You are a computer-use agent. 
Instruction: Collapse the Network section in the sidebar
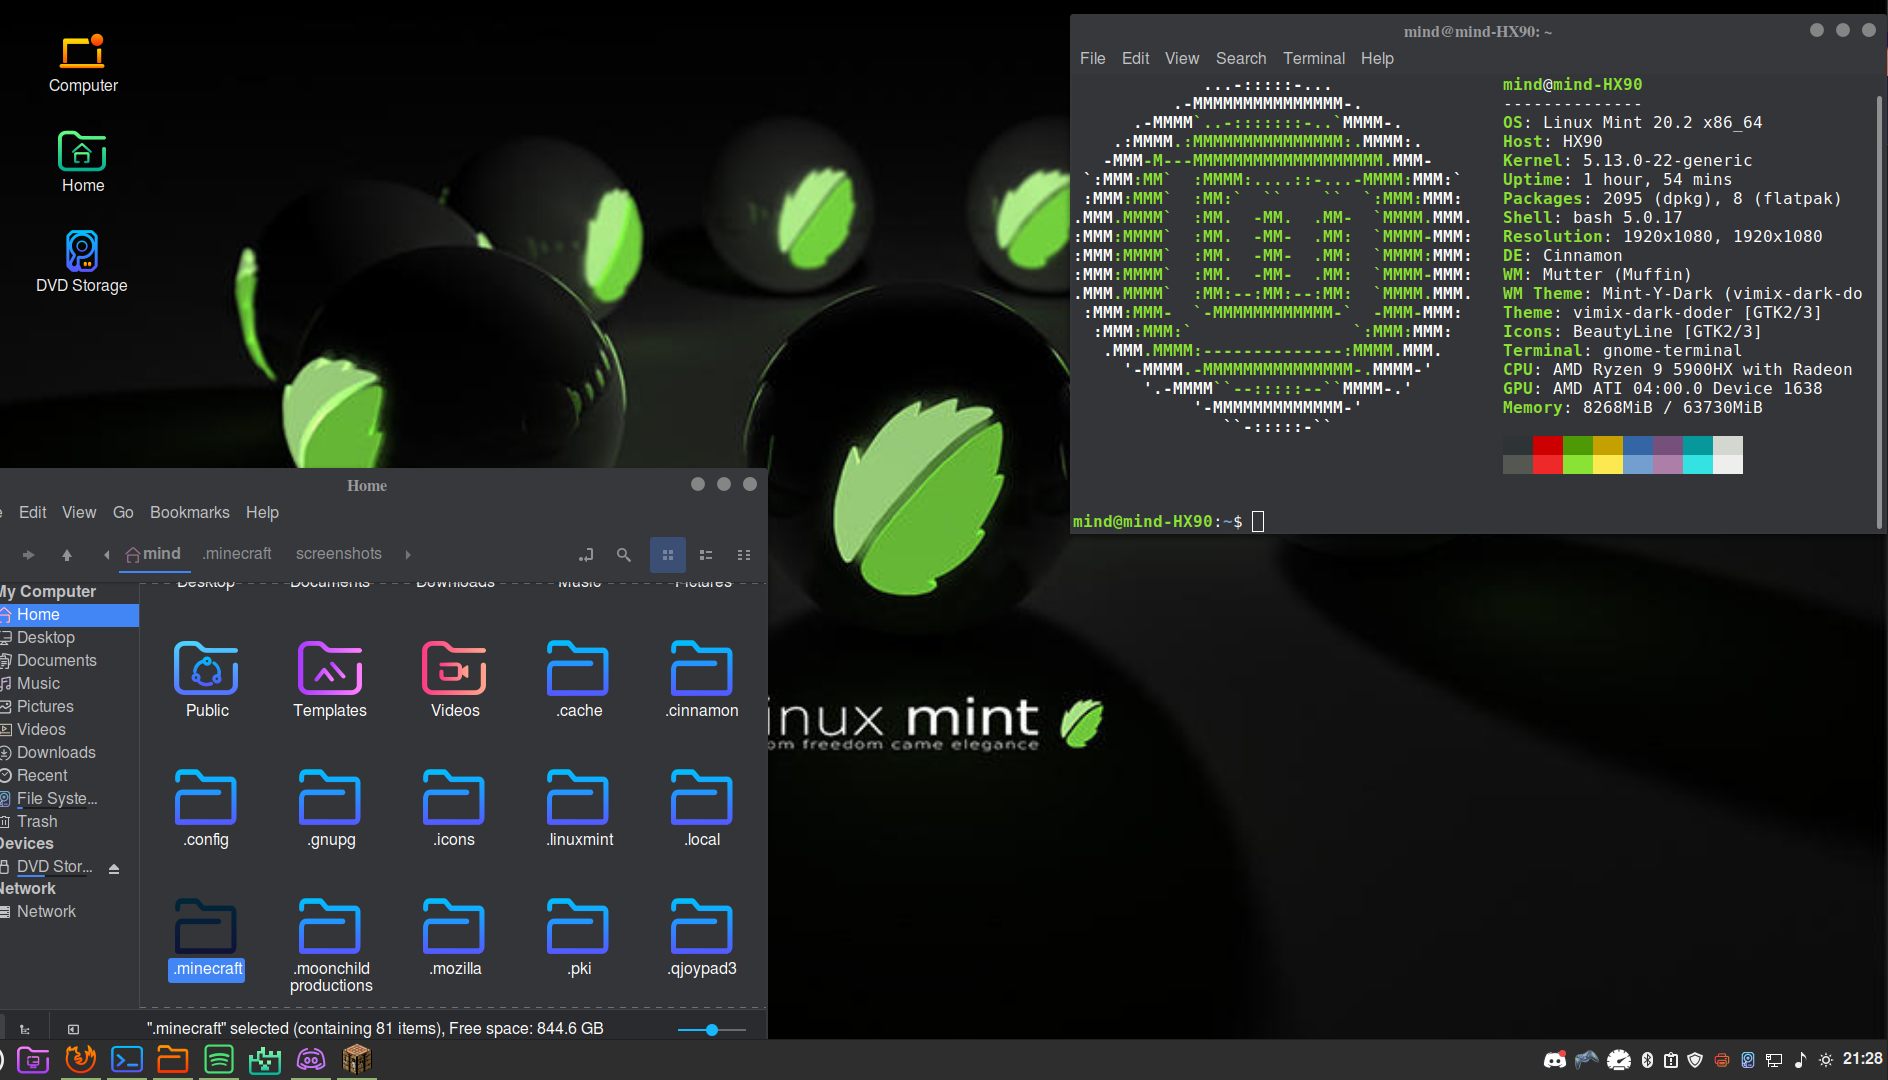pos(29,888)
